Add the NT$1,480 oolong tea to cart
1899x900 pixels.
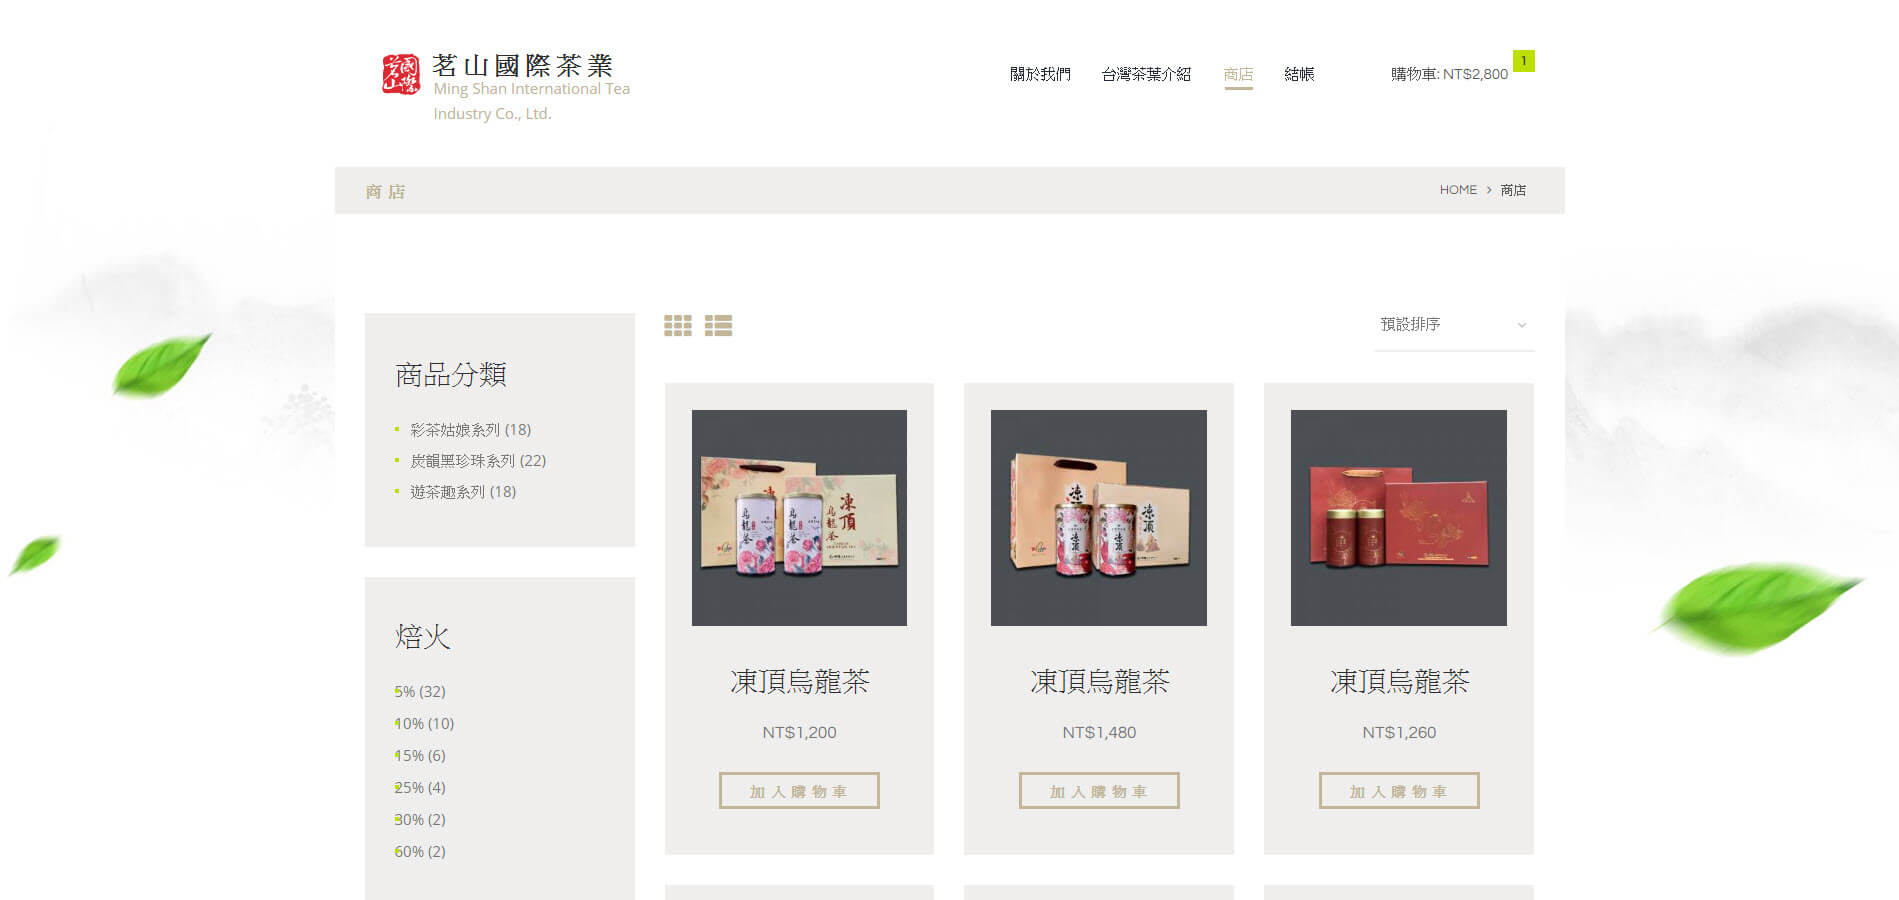(1099, 790)
